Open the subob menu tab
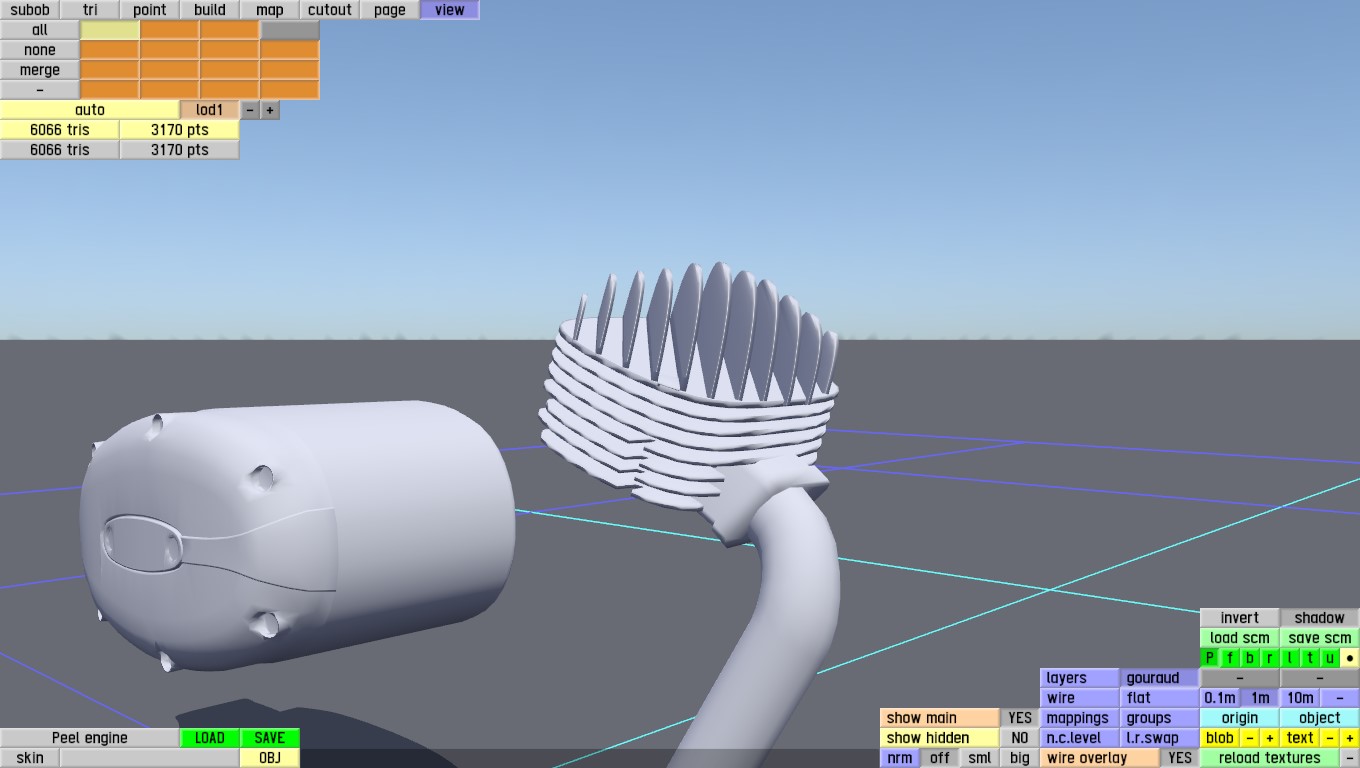The width and height of the screenshot is (1360, 768). [x=30, y=10]
